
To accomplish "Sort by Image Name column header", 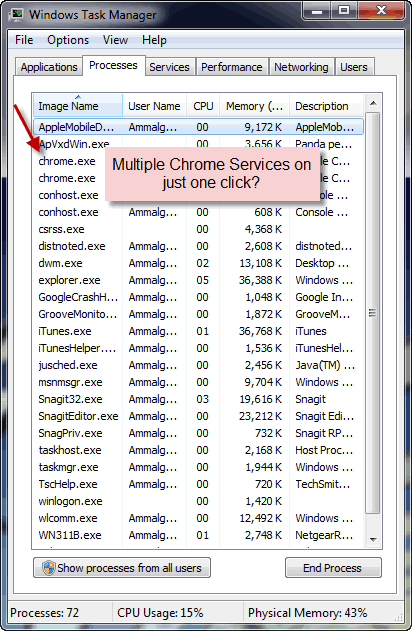I will coord(78,105).
